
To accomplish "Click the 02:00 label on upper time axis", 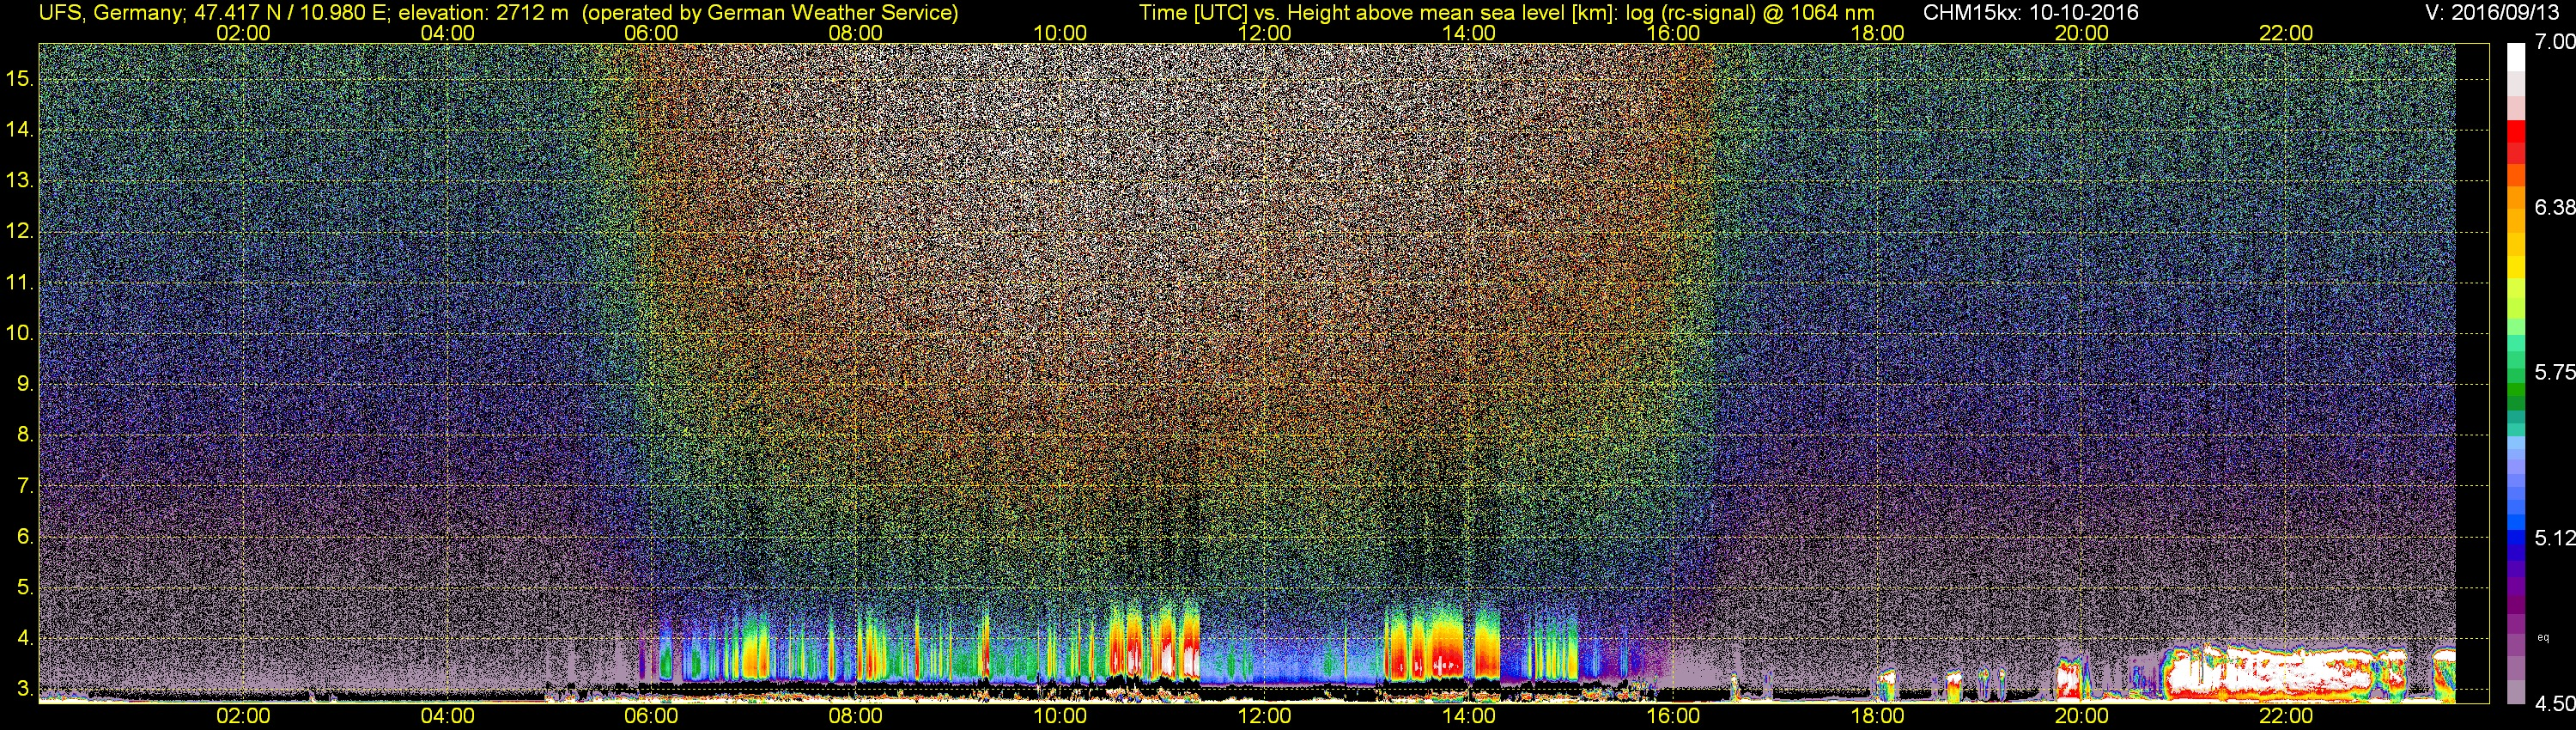I will coord(243,33).
